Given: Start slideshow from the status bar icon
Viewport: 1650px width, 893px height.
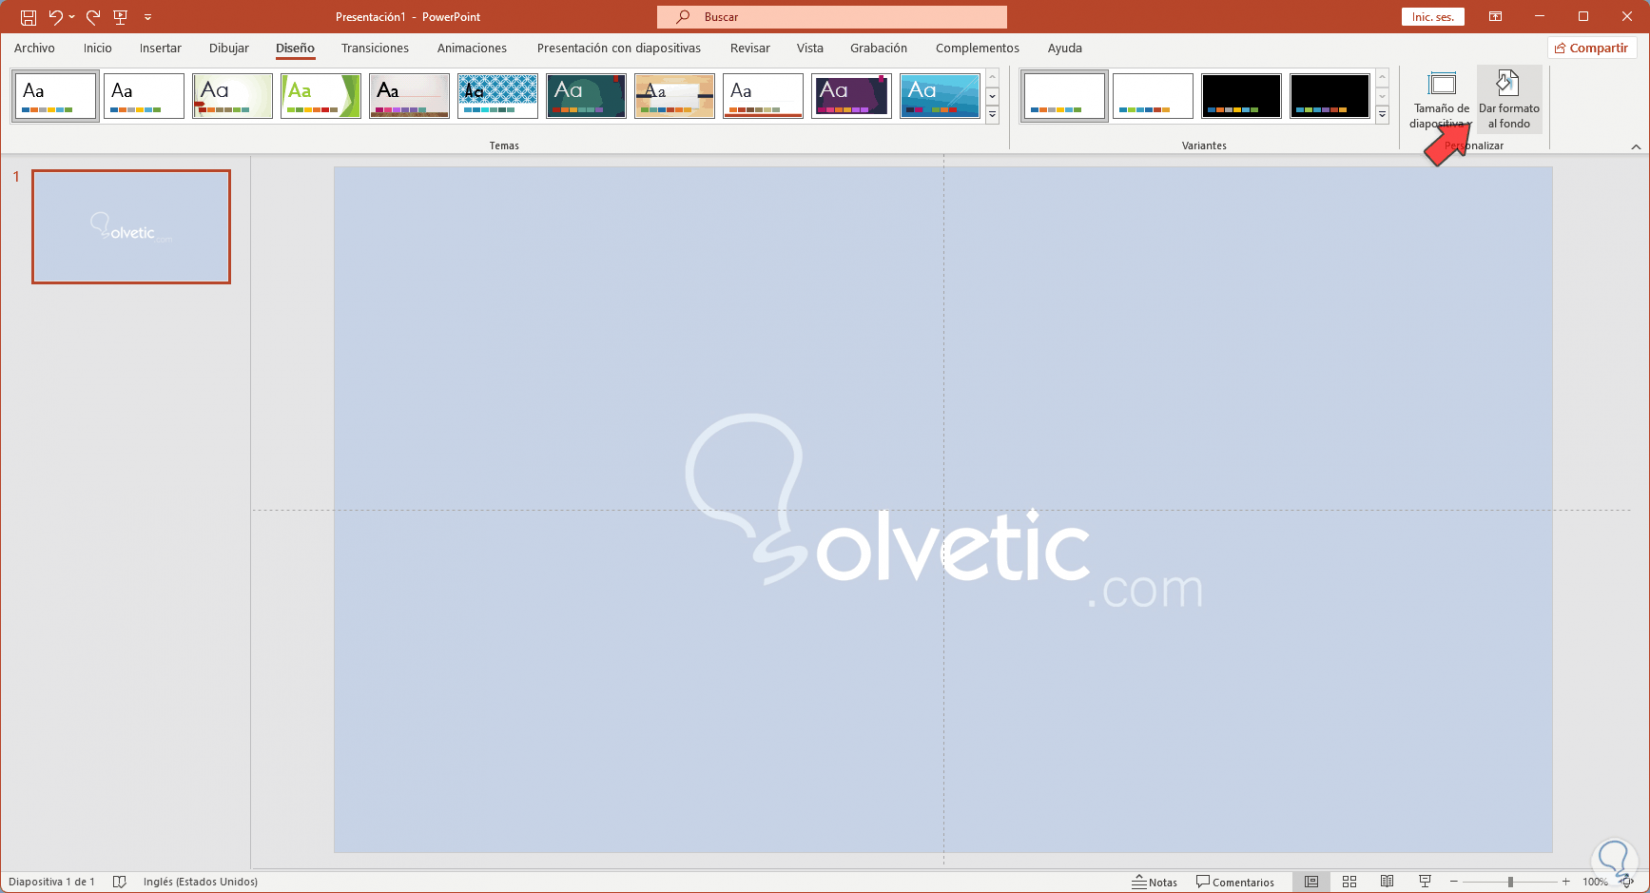Looking at the screenshot, I should [1425, 882].
